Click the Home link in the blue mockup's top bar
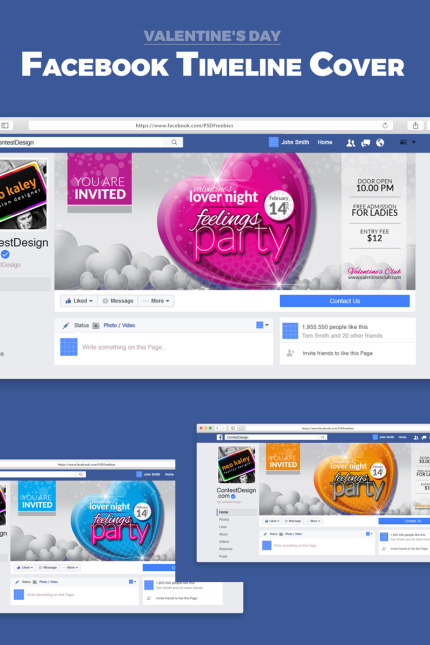The width and height of the screenshot is (430, 645). 169,474
